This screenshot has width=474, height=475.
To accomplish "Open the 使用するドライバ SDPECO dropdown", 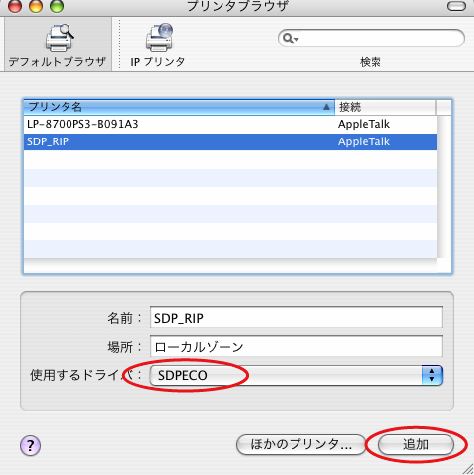I will coord(296,375).
